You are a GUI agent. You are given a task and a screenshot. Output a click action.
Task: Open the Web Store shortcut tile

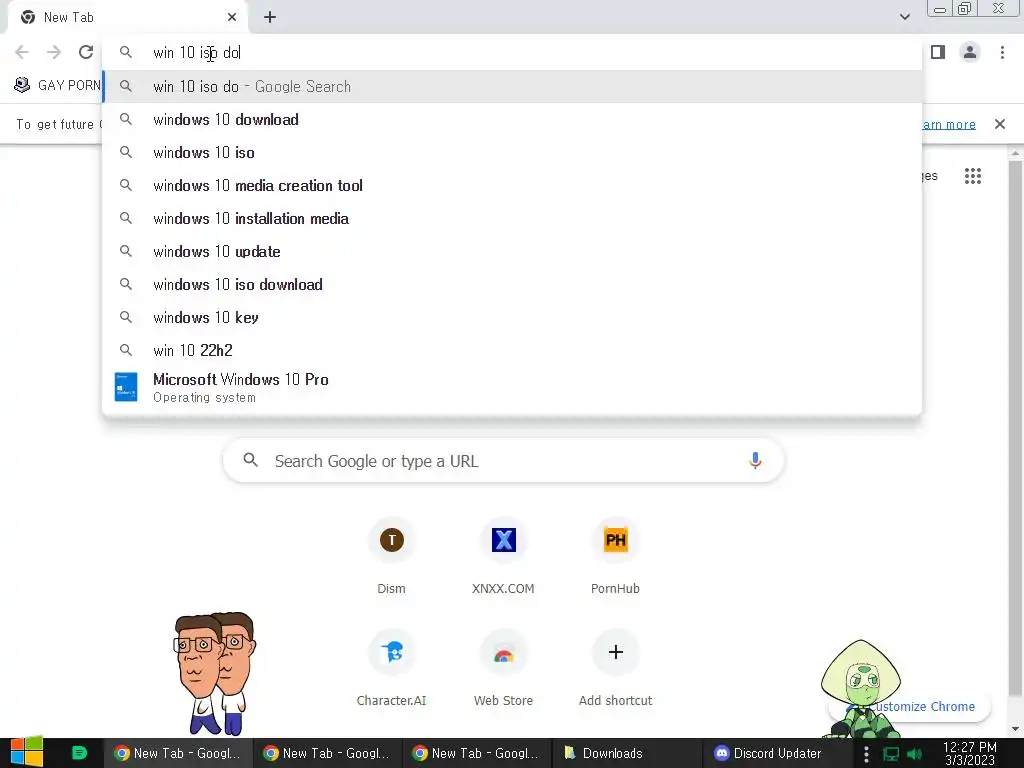pyautogui.click(x=504, y=668)
